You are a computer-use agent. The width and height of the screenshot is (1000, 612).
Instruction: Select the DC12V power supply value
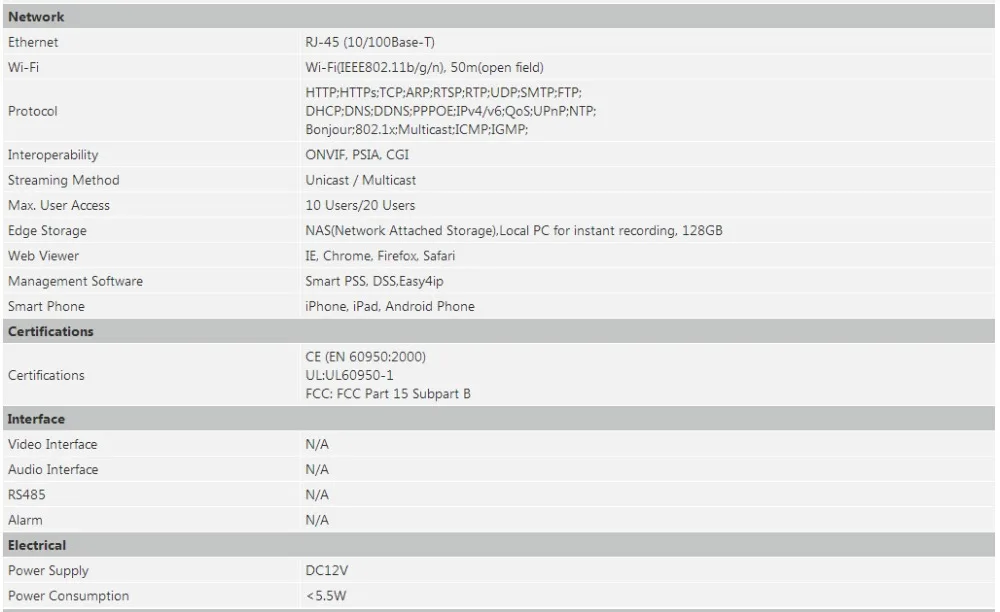click(327, 571)
